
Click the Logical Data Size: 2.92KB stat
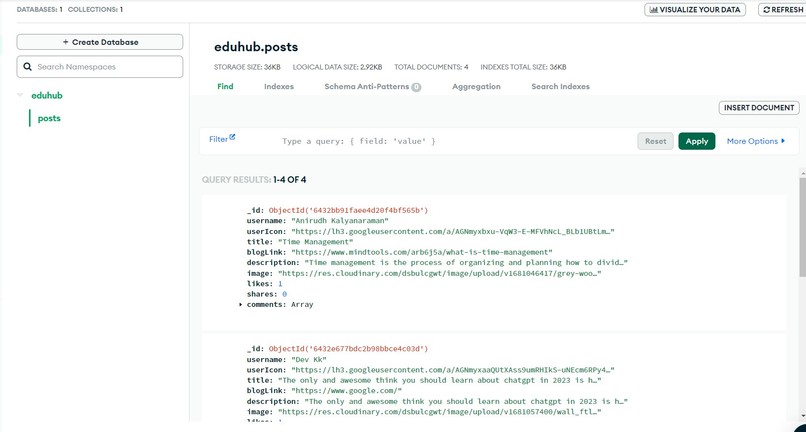pos(337,67)
